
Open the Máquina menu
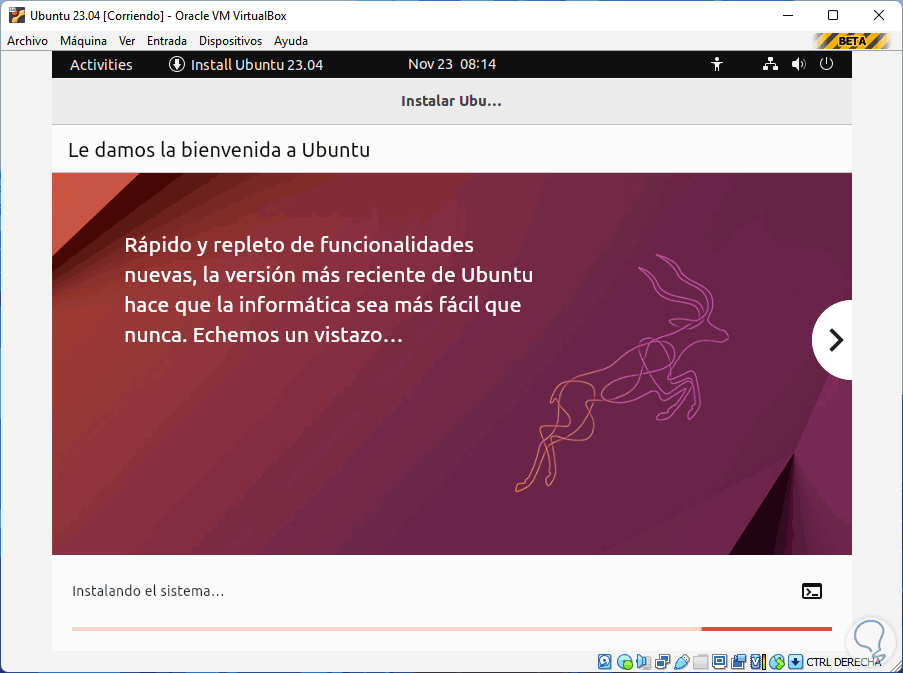(84, 41)
